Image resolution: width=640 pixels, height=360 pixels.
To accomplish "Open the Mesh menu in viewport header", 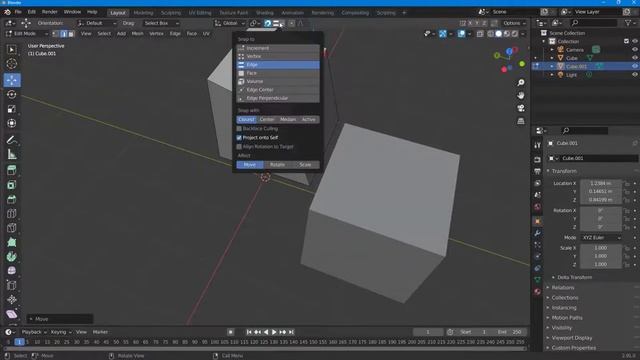I will point(138,34).
